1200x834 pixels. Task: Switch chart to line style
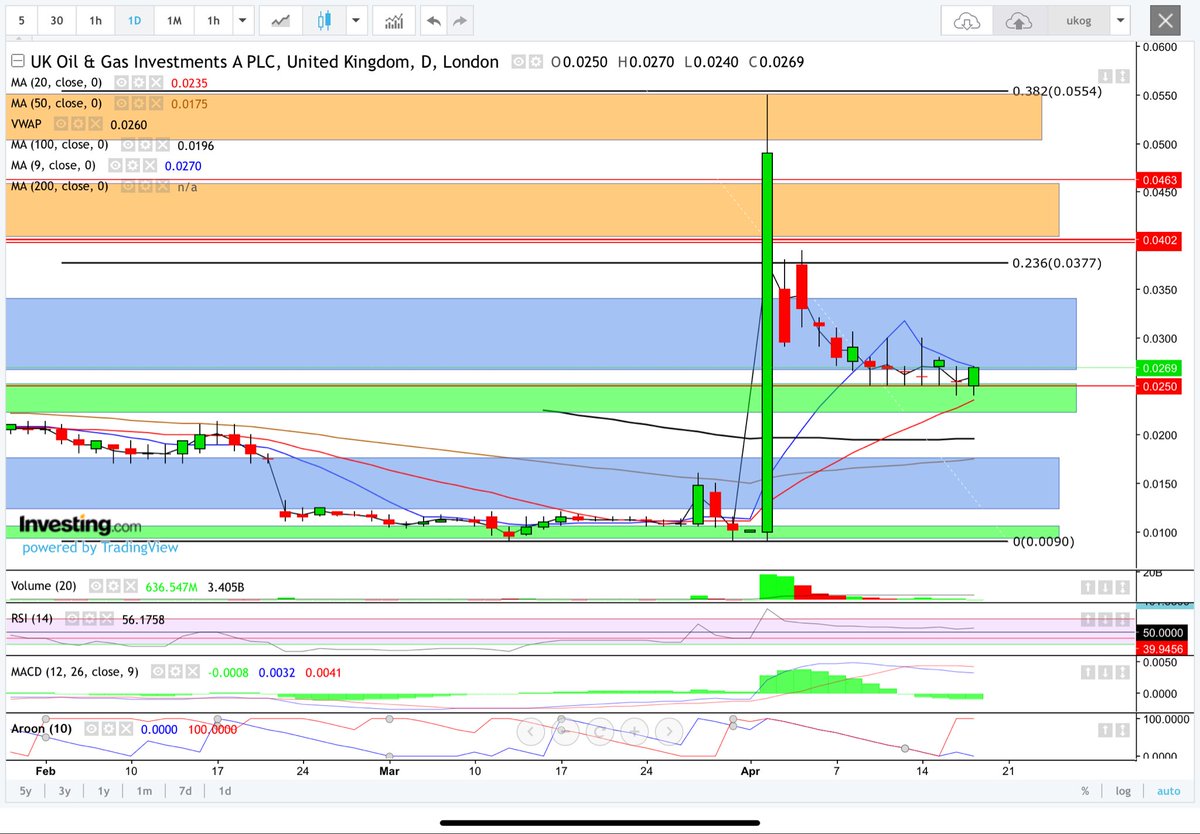coord(279,20)
